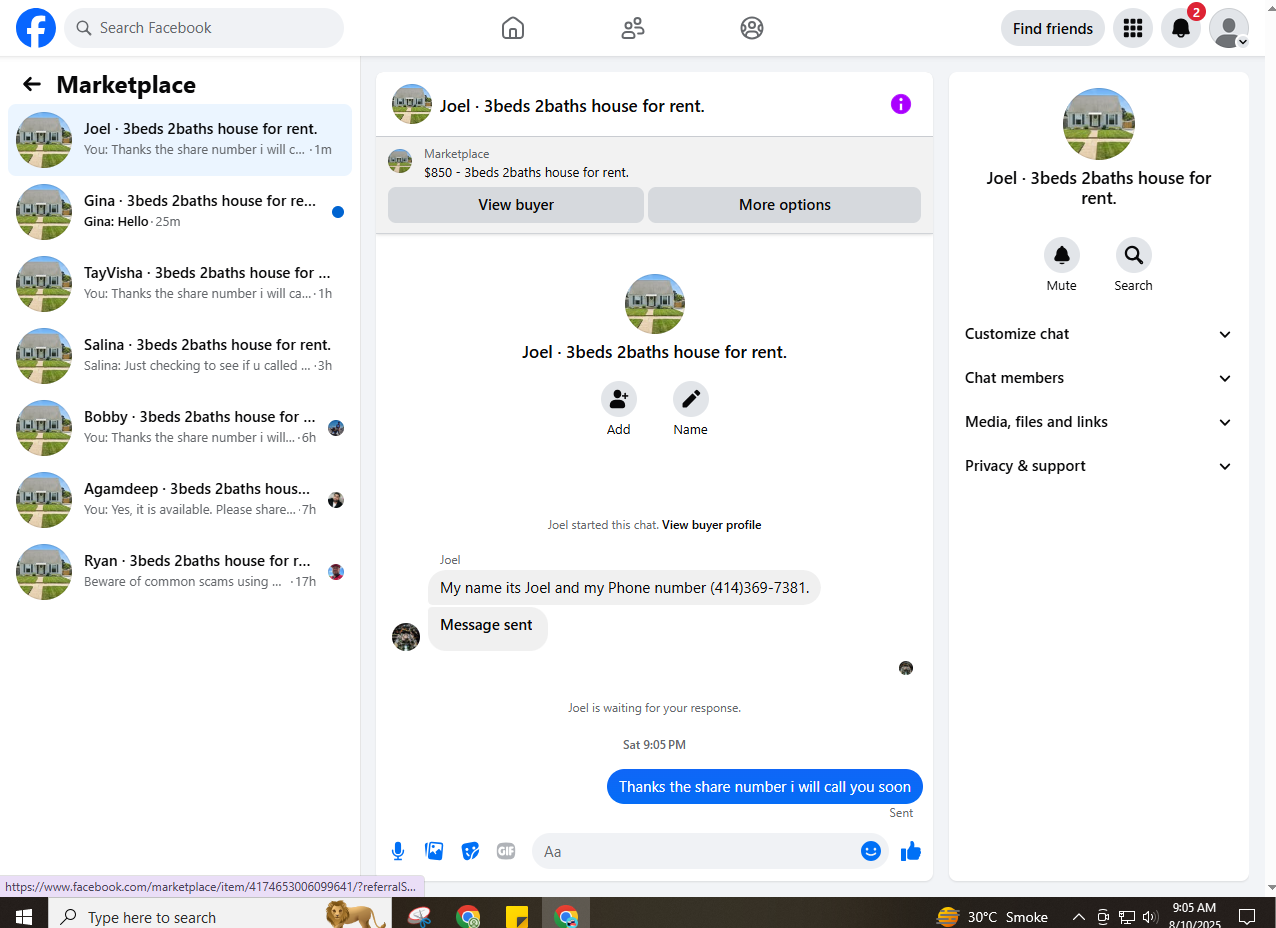
Task: Open Salina conversation in list
Action: coord(180,356)
